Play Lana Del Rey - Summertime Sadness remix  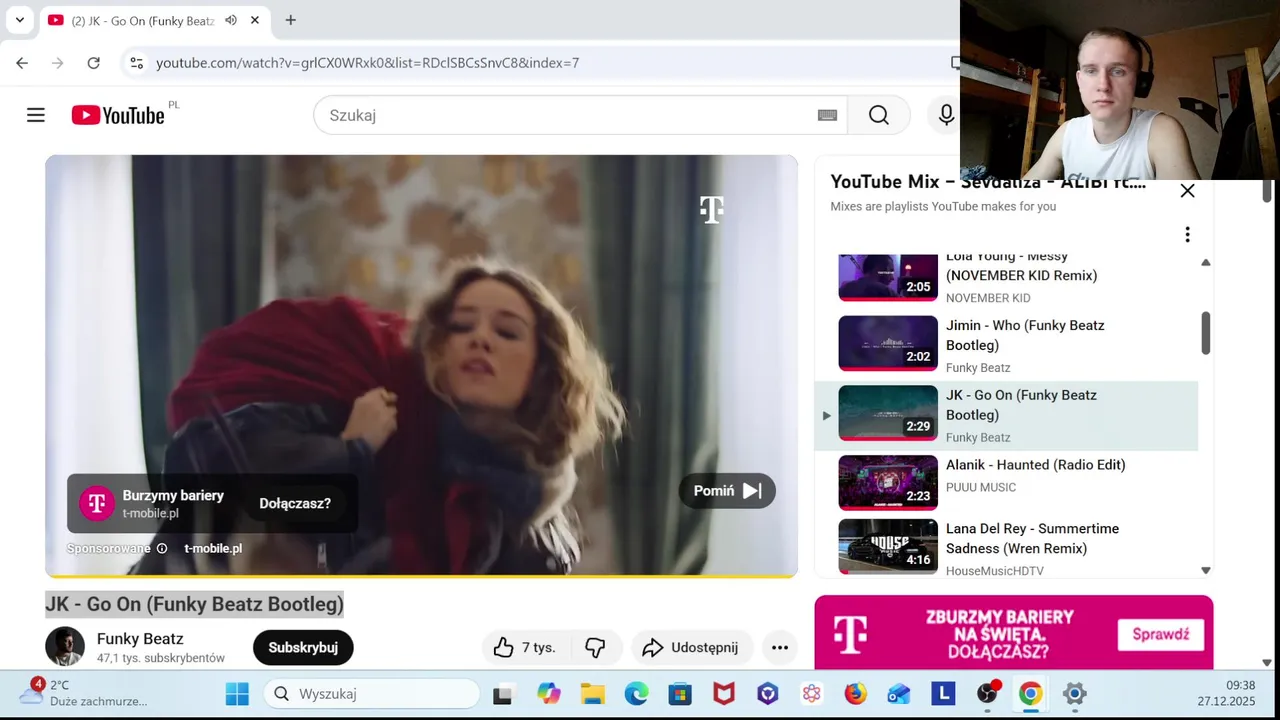pos(1006,545)
